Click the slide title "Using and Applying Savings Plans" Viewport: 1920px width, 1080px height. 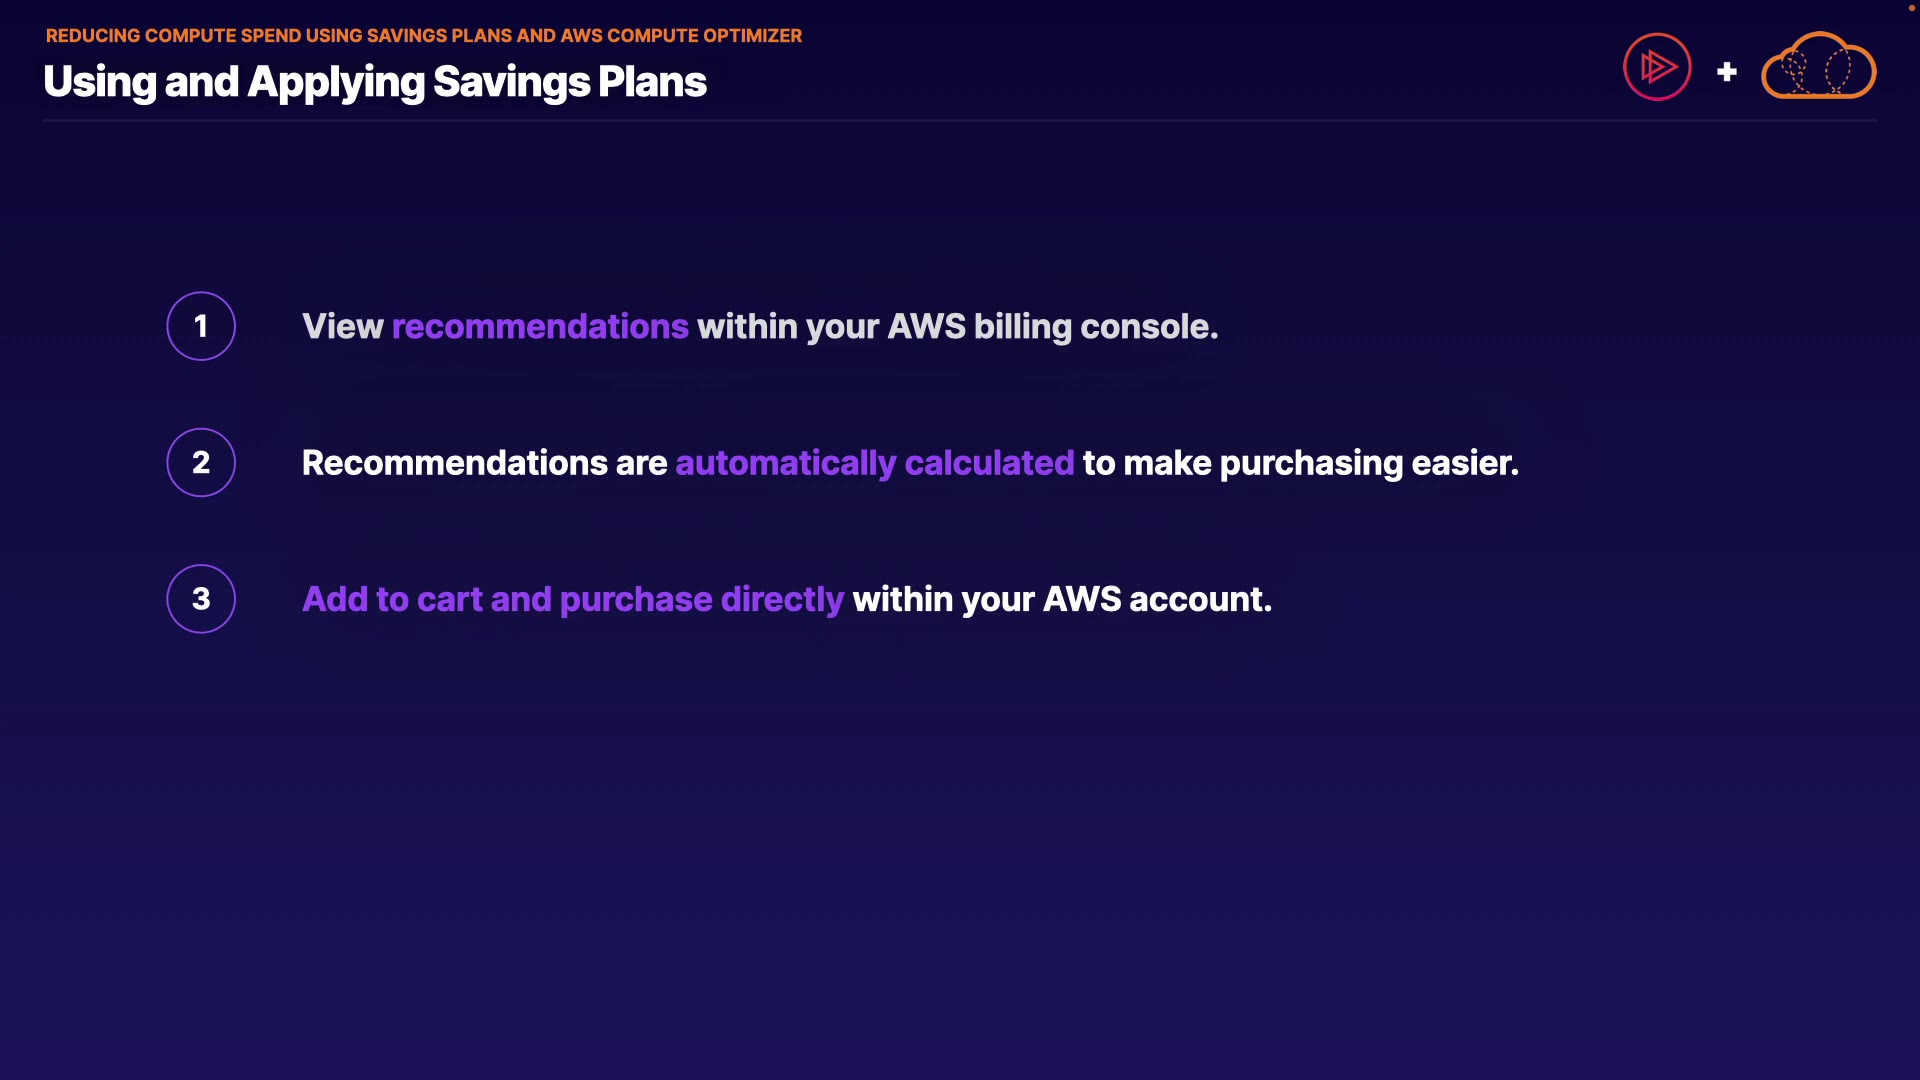[x=375, y=82]
